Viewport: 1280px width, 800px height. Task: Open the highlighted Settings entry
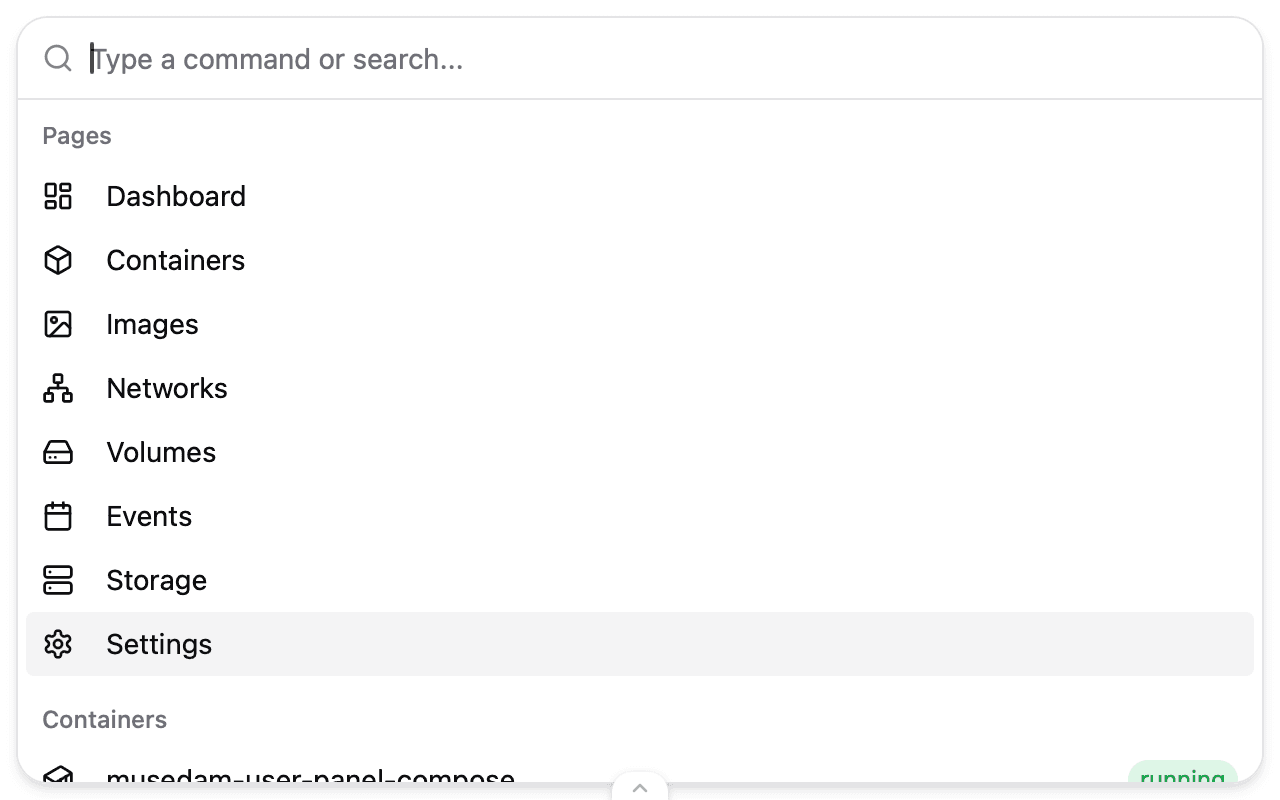tap(160, 645)
